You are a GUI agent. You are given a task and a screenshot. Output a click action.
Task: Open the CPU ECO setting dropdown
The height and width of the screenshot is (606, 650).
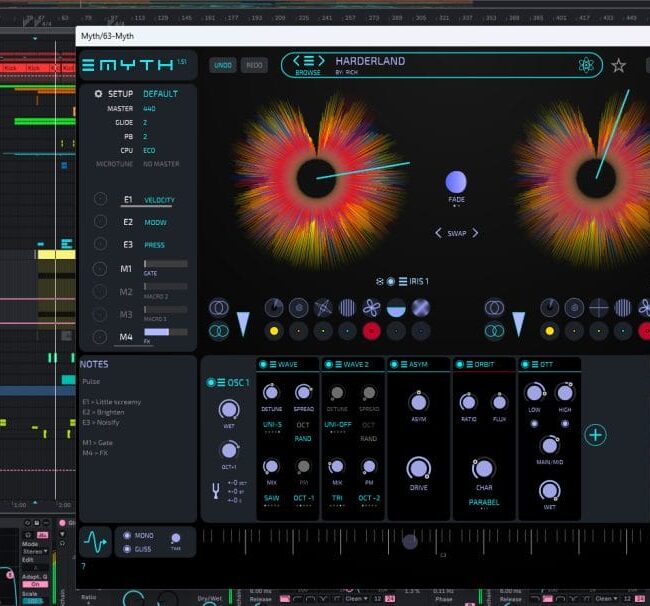tap(149, 150)
